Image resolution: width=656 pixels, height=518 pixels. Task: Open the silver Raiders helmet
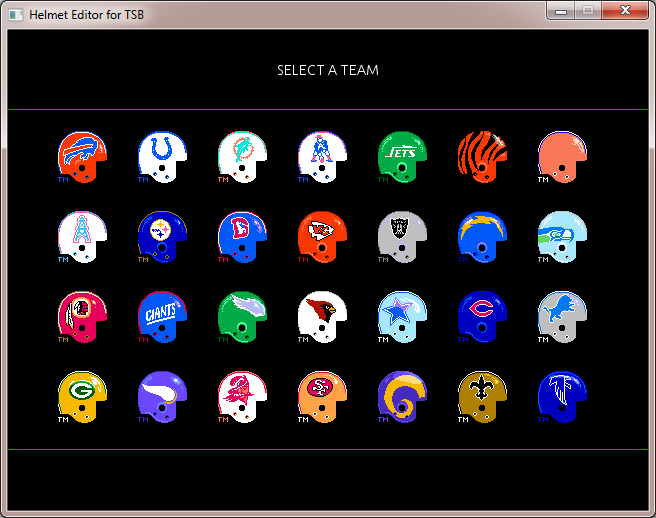(402, 237)
